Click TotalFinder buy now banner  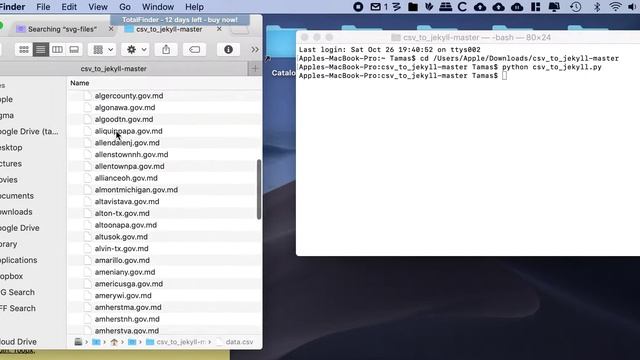pos(180,20)
